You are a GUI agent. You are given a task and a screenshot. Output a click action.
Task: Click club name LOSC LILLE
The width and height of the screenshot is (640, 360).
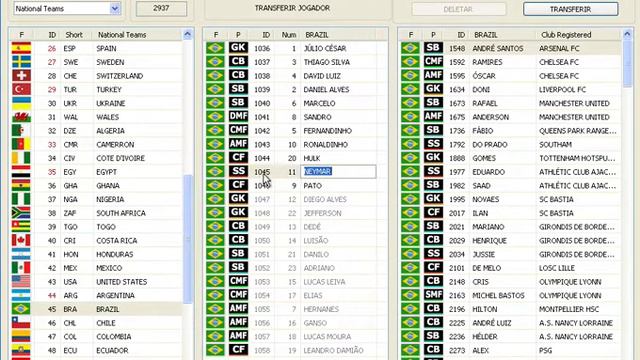(x=557, y=268)
